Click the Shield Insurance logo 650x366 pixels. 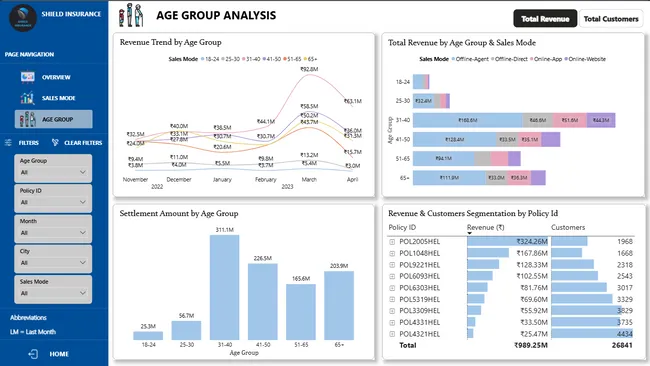[23, 17]
